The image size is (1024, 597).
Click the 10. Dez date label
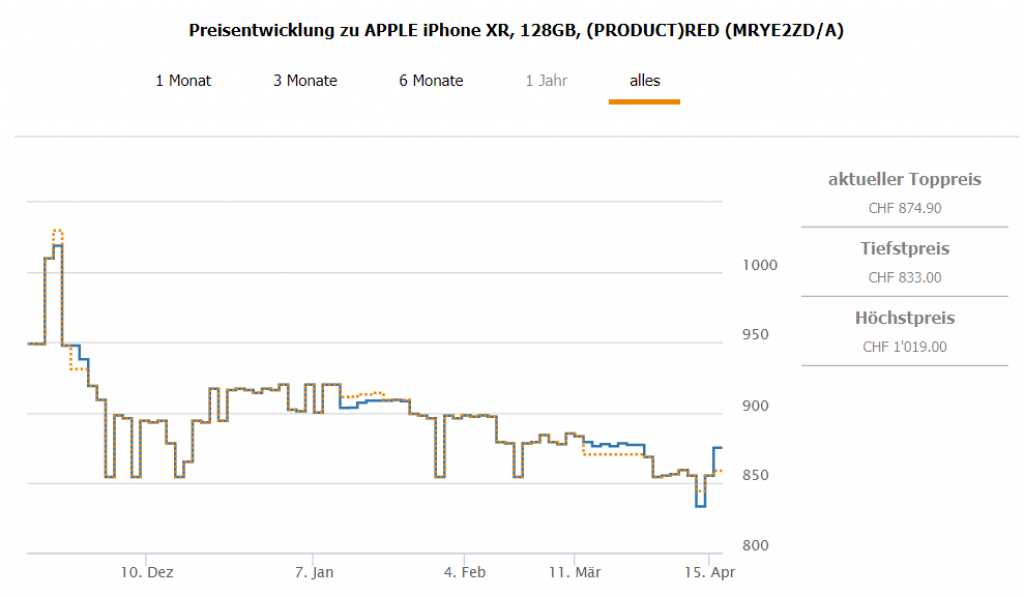[147, 573]
